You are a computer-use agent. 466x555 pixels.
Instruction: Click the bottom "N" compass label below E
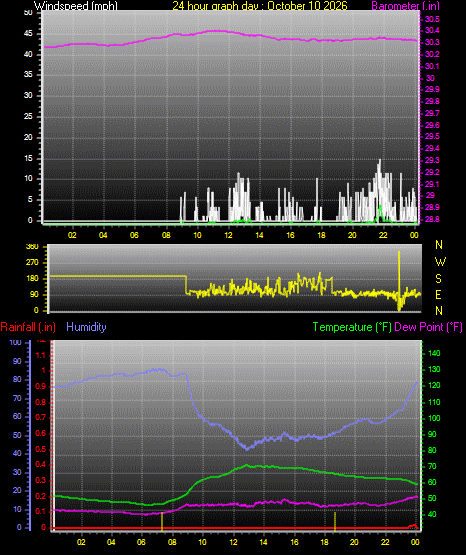(x=439, y=311)
